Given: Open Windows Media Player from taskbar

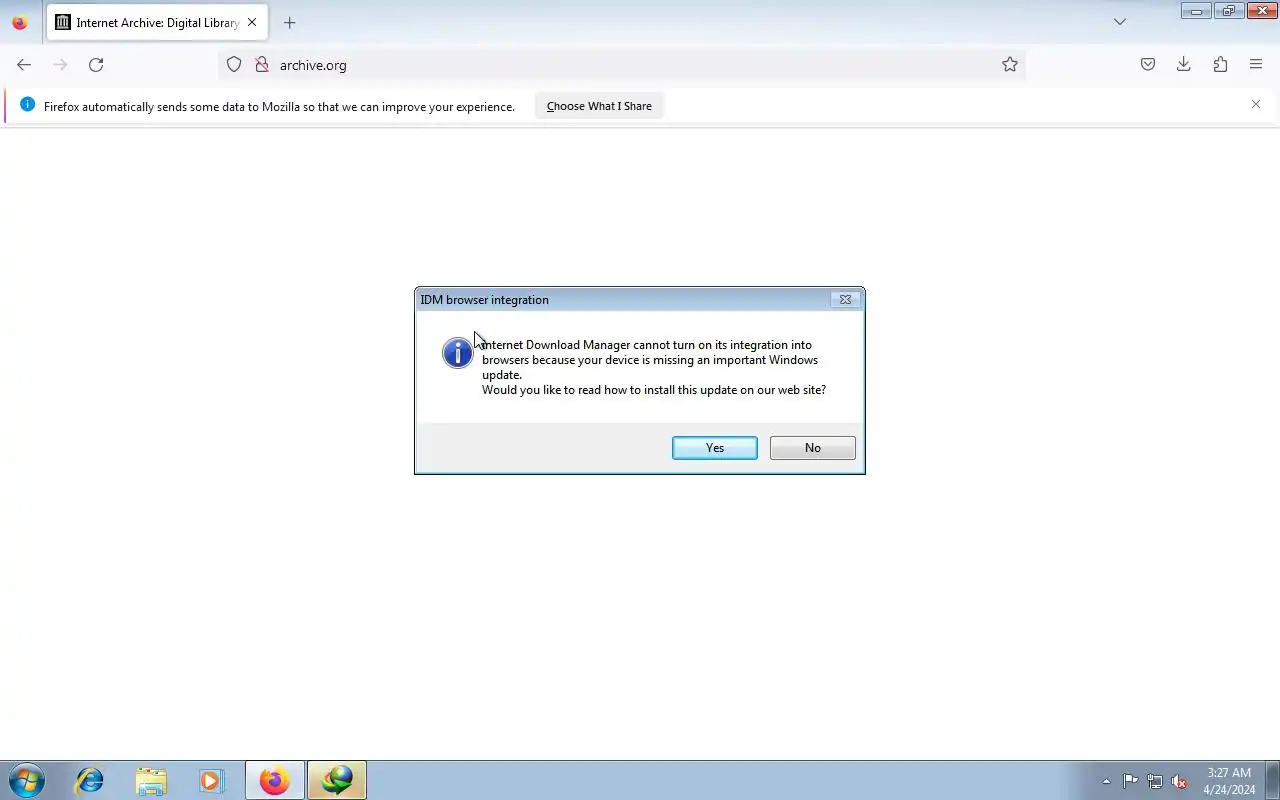Looking at the screenshot, I should (211, 780).
